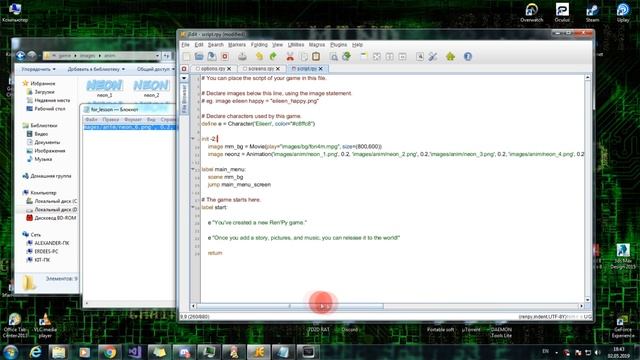Open the File menu in jEdit
Image resolution: width=640 pixels, height=360 pixels.
(x=185, y=44)
